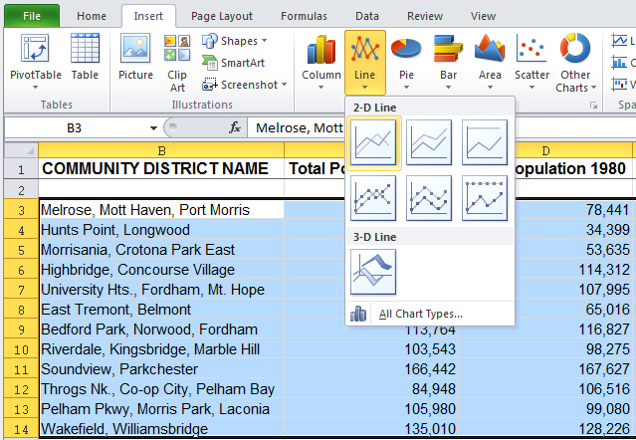Screen dimensions: 636x440
Task: Click the formula bar text field
Action: [442, 128]
